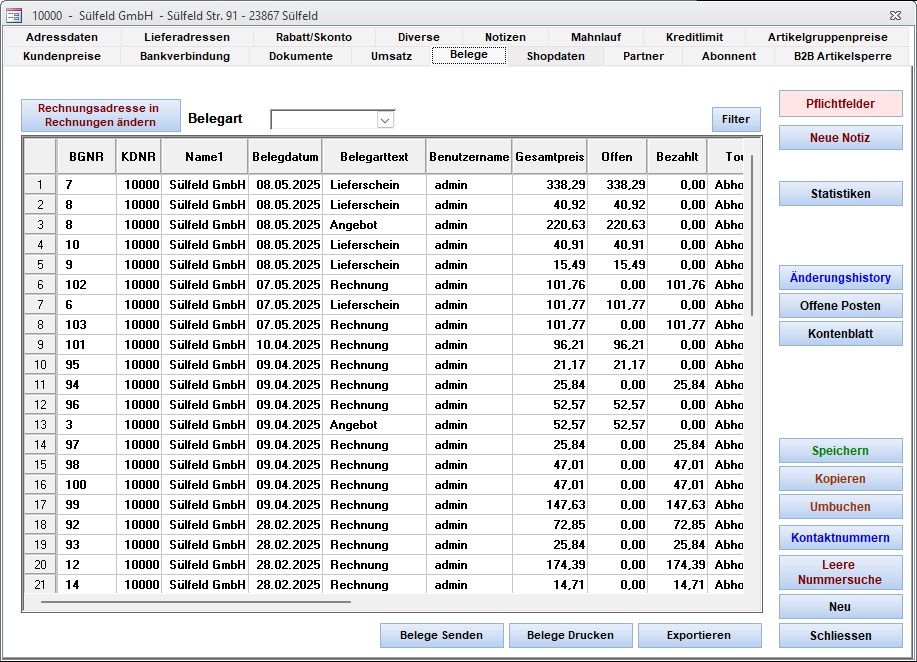Viewport: 917px width, 662px height.
Task: View Offene Posten
Action: 840,306
